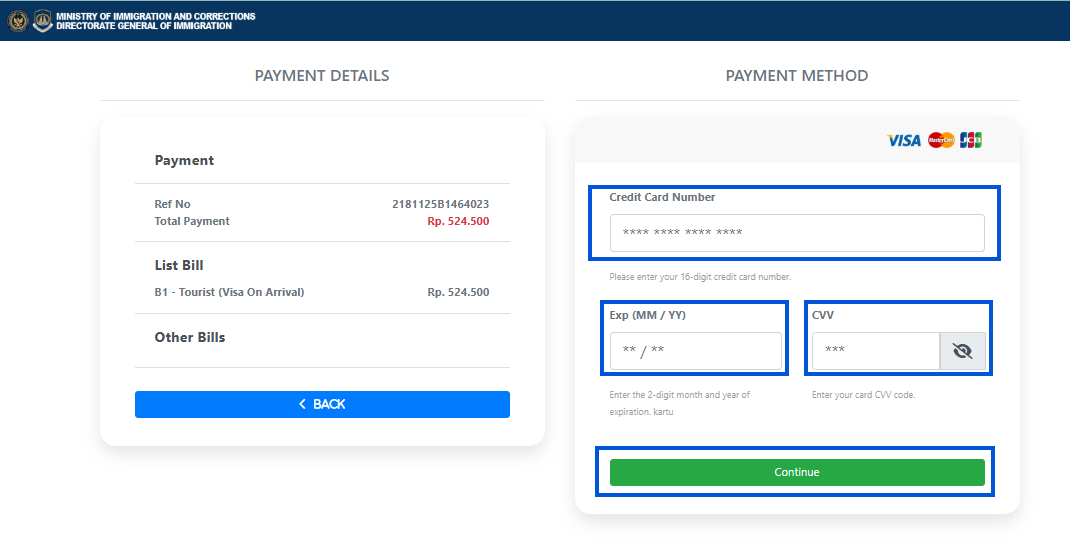
Task: Toggle CVV visibility with the eye icon
Action: tap(963, 351)
